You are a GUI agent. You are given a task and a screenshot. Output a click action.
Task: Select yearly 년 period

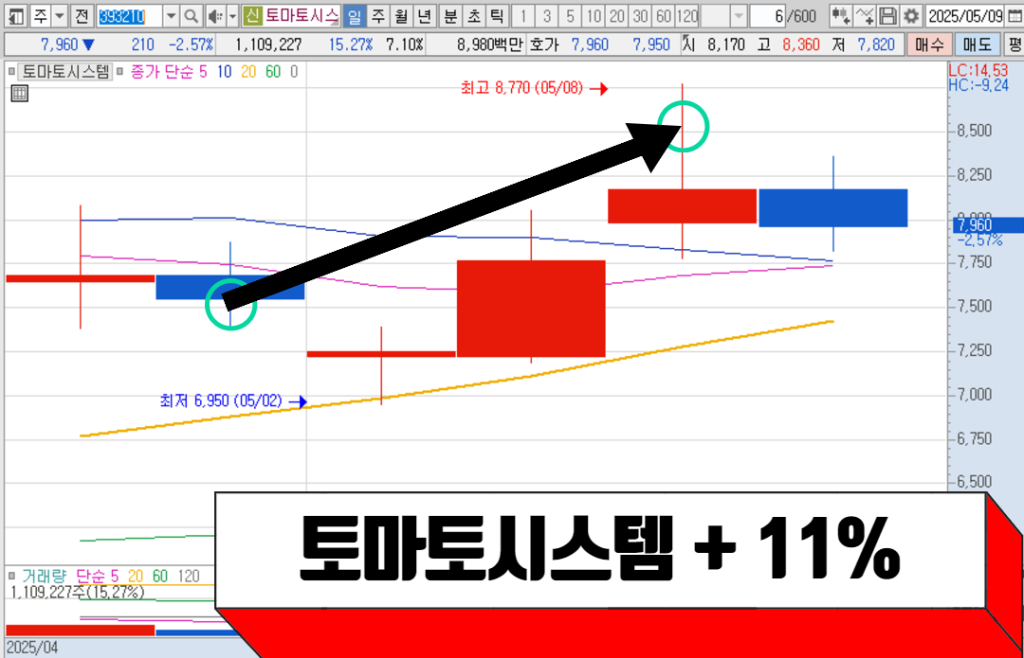(x=424, y=15)
